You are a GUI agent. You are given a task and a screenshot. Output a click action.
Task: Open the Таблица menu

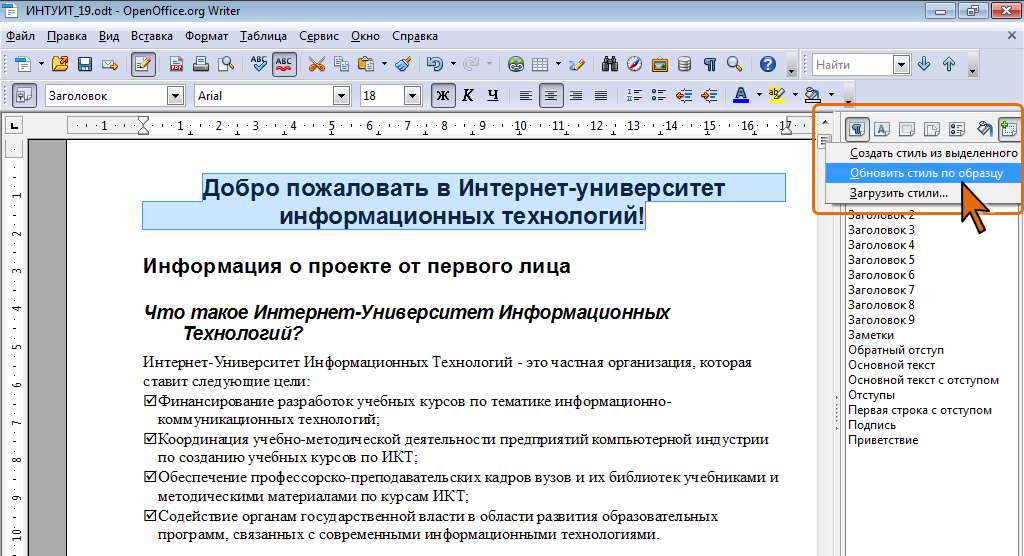click(263, 36)
